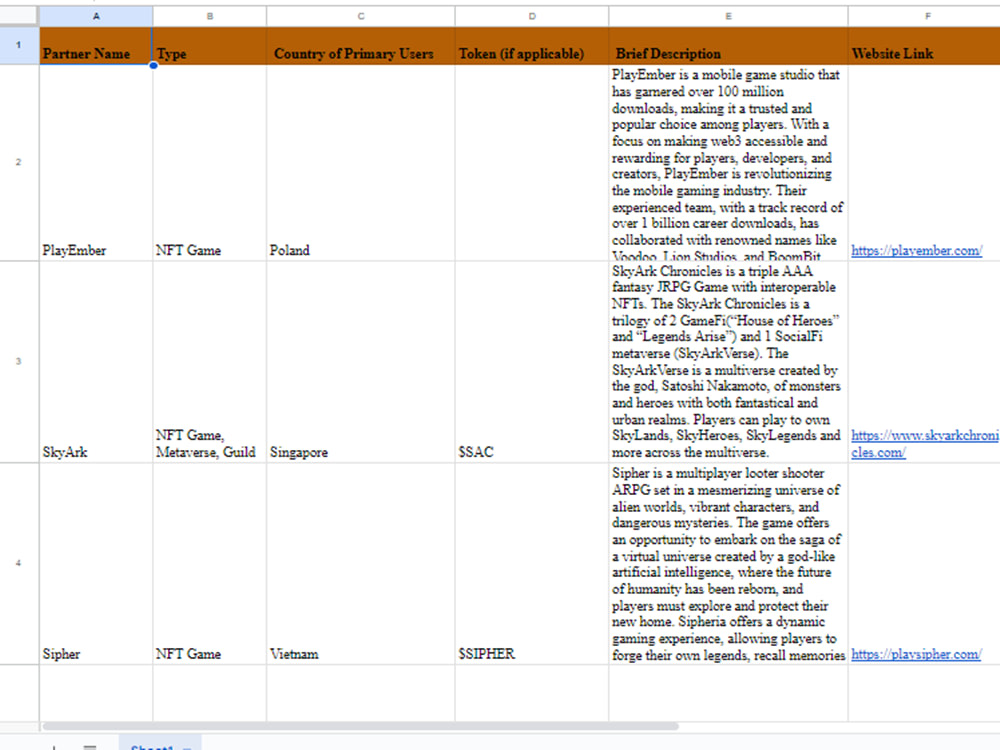Select the "NFT Game" cell in PlayEmber row
1000x750 pixels.
coord(210,163)
